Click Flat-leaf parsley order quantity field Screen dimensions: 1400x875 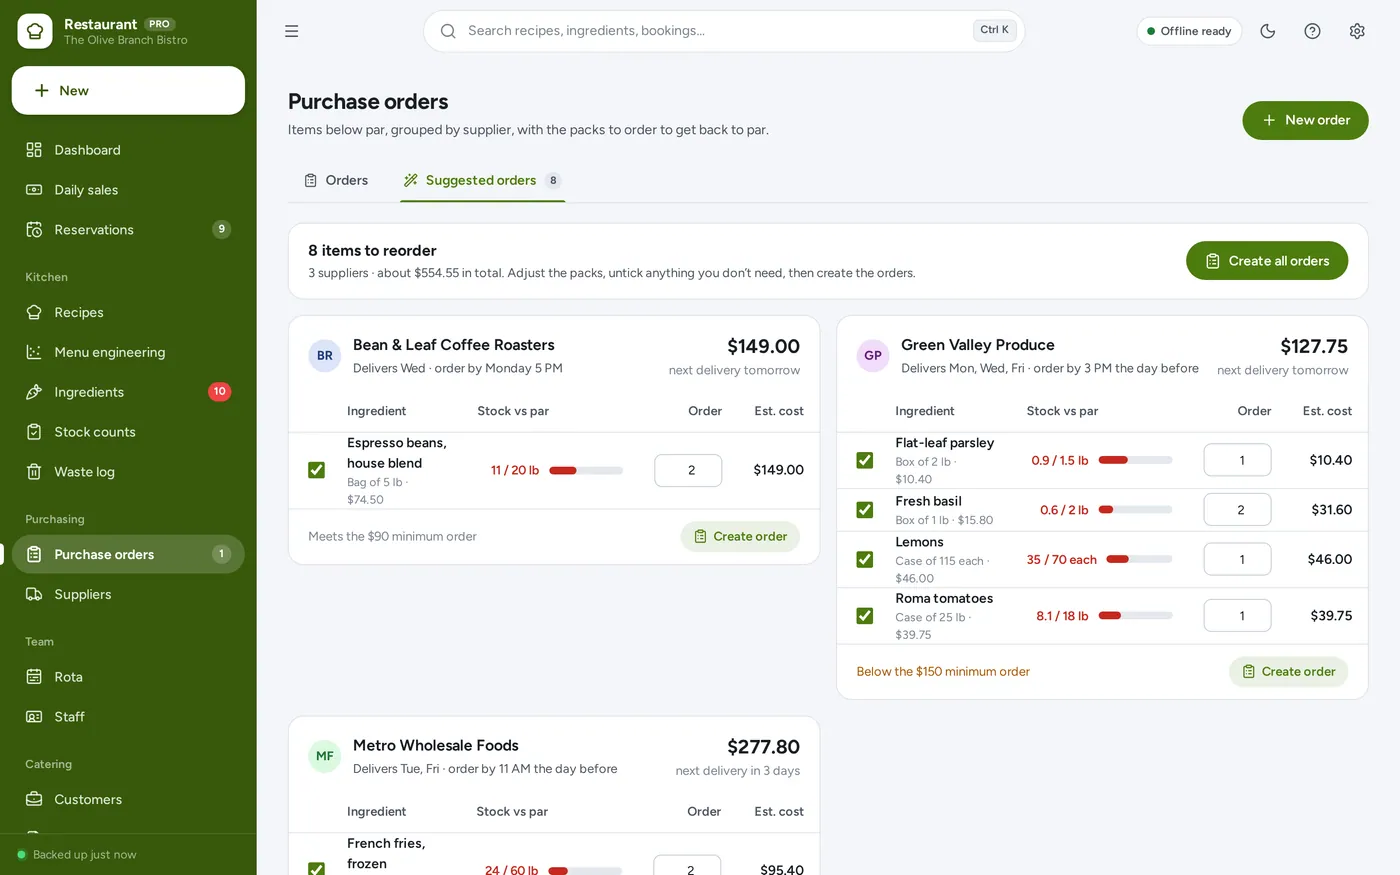point(1238,460)
